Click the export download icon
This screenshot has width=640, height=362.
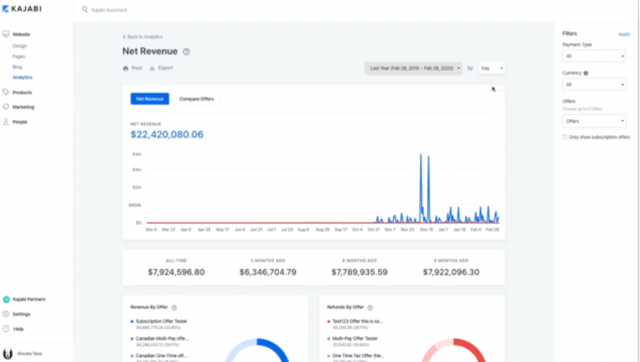[x=152, y=68]
